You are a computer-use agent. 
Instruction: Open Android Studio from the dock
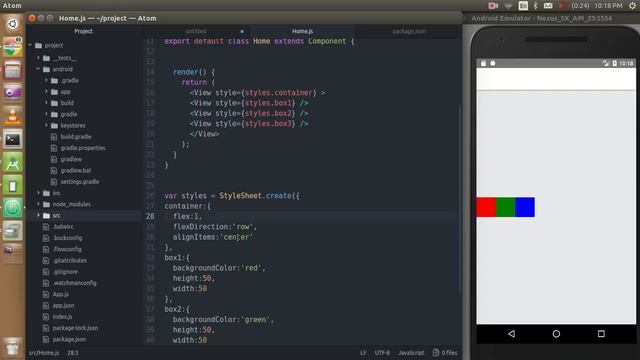tap(12, 162)
